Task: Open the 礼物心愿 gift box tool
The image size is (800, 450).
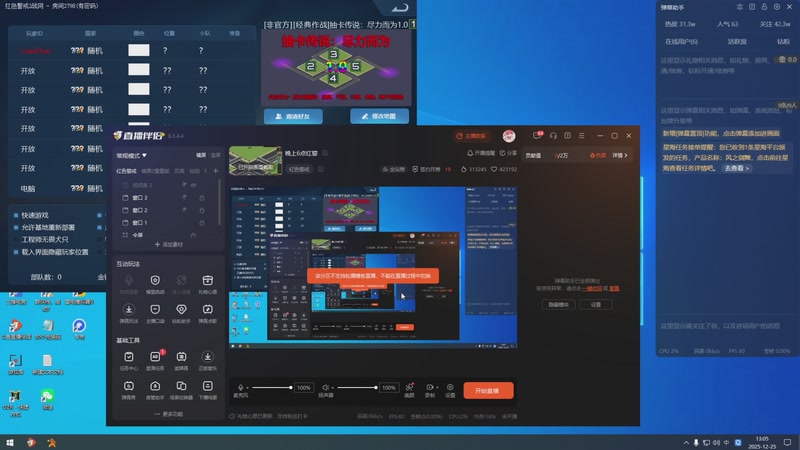Action: 207,280
